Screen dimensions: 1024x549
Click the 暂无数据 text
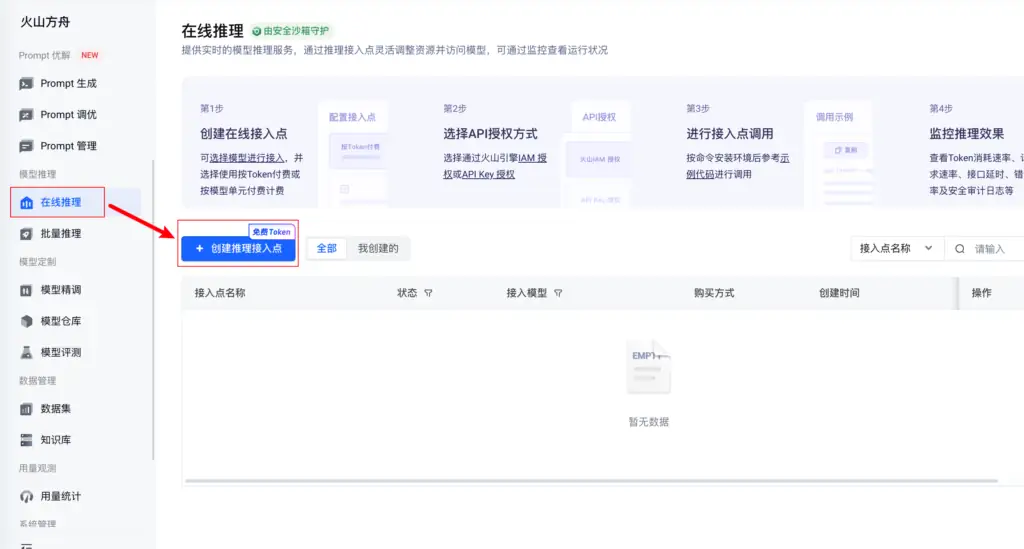point(648,422)
